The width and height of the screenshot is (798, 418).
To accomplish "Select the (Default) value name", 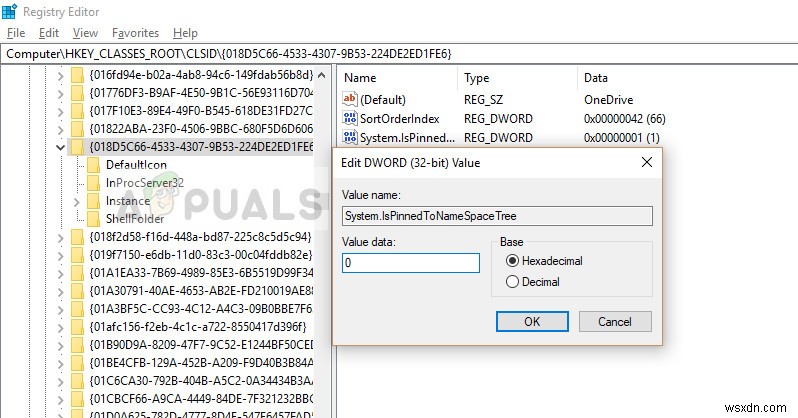I will point(383,99).
